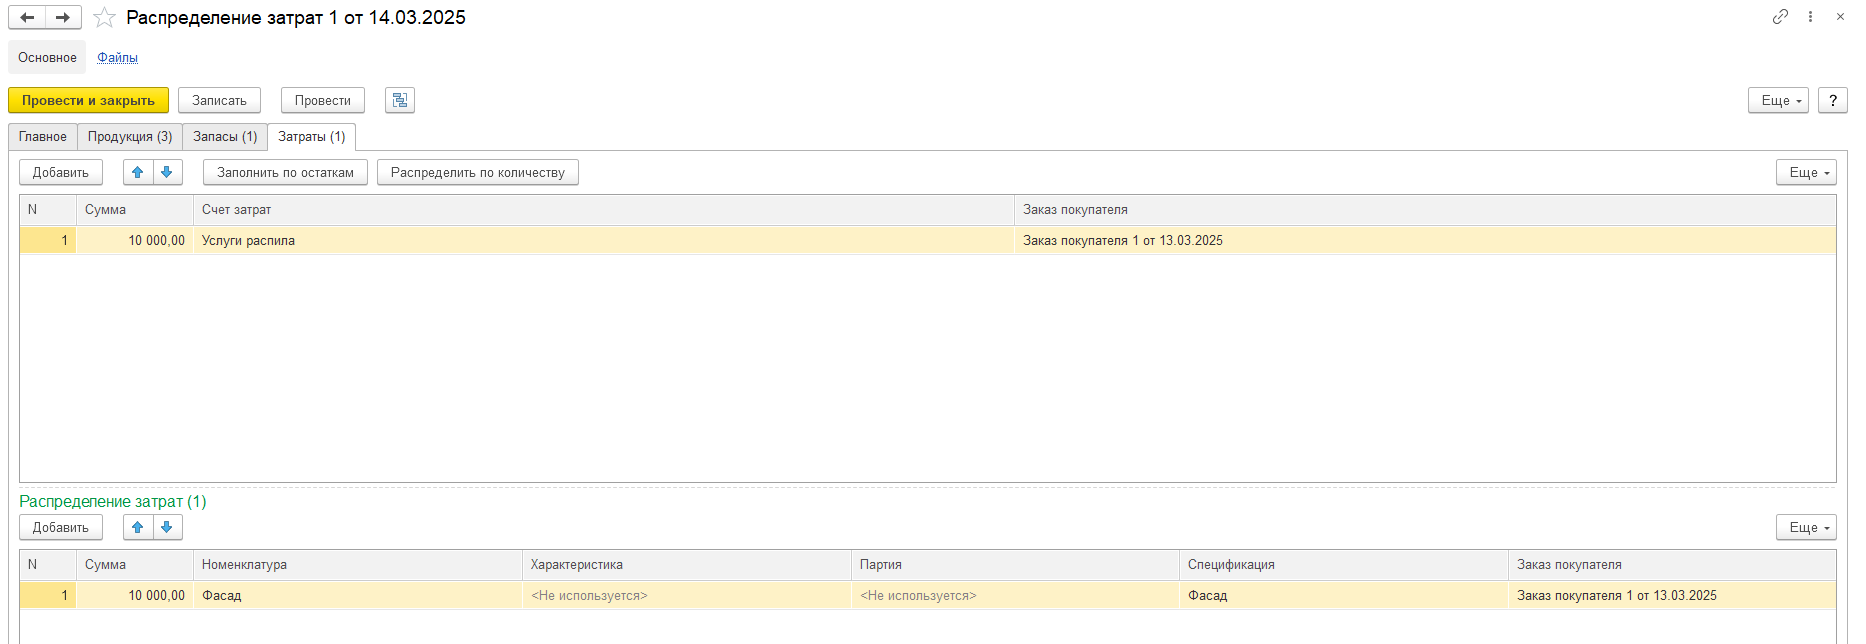This screenshot has height=644, width=1866.
Task: Expand the top-level Еще dropdown
Action: tap(1778, 100)
